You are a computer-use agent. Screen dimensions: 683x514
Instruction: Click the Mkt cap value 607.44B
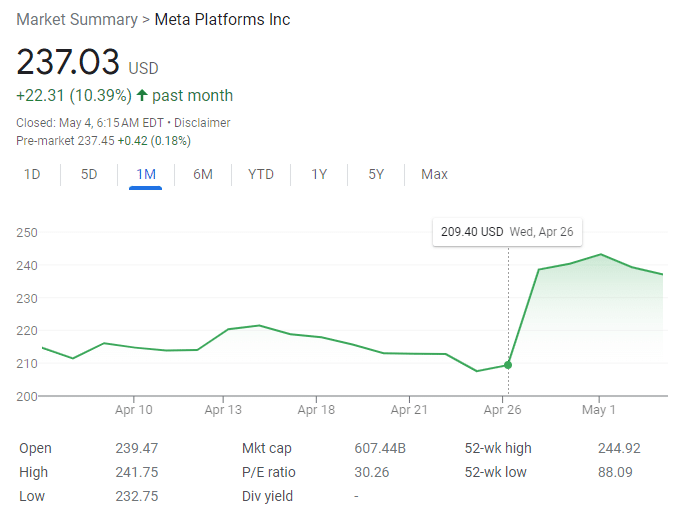coord(380,448)
